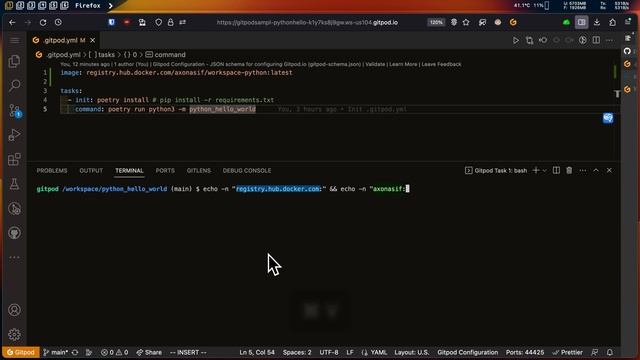Click the Leave Feedback code lens link
This screenshot has height=360, width=640.
pos(441,64)
